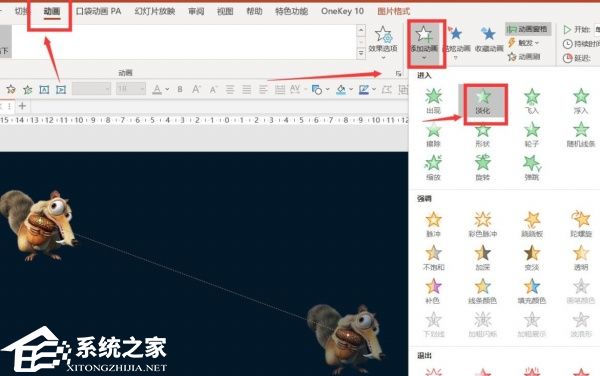600x376 pixels.
Task: Click the text box icon with letter A
Action: tap(44, 90)
